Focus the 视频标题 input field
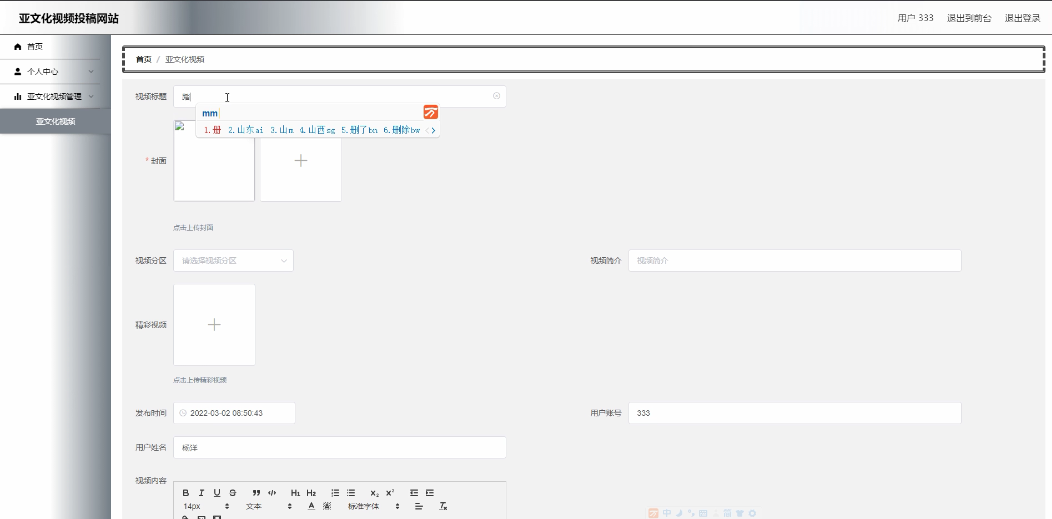The image size is (1052, 519). pyautogui.click(x=339, y=96)
